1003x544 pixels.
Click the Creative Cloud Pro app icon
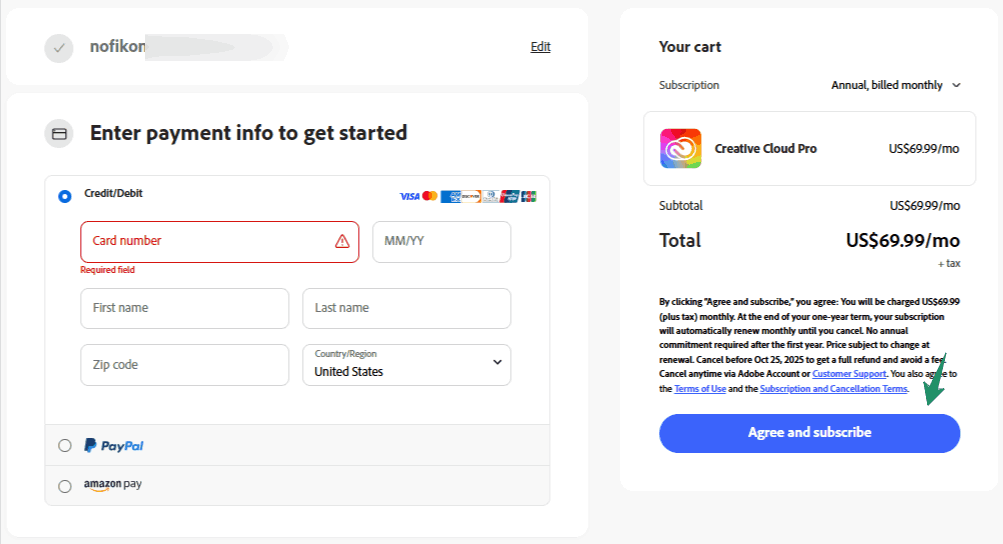pyautogui.click(x=681, y=148)
